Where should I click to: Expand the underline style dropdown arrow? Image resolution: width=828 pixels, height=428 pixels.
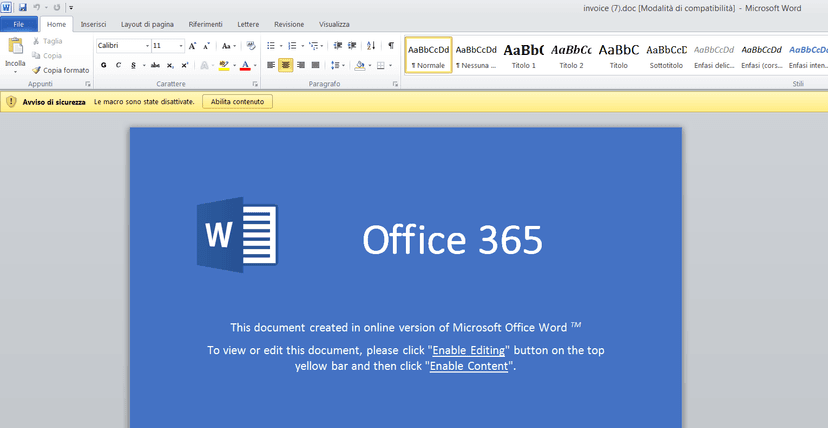tap(144, 66)
